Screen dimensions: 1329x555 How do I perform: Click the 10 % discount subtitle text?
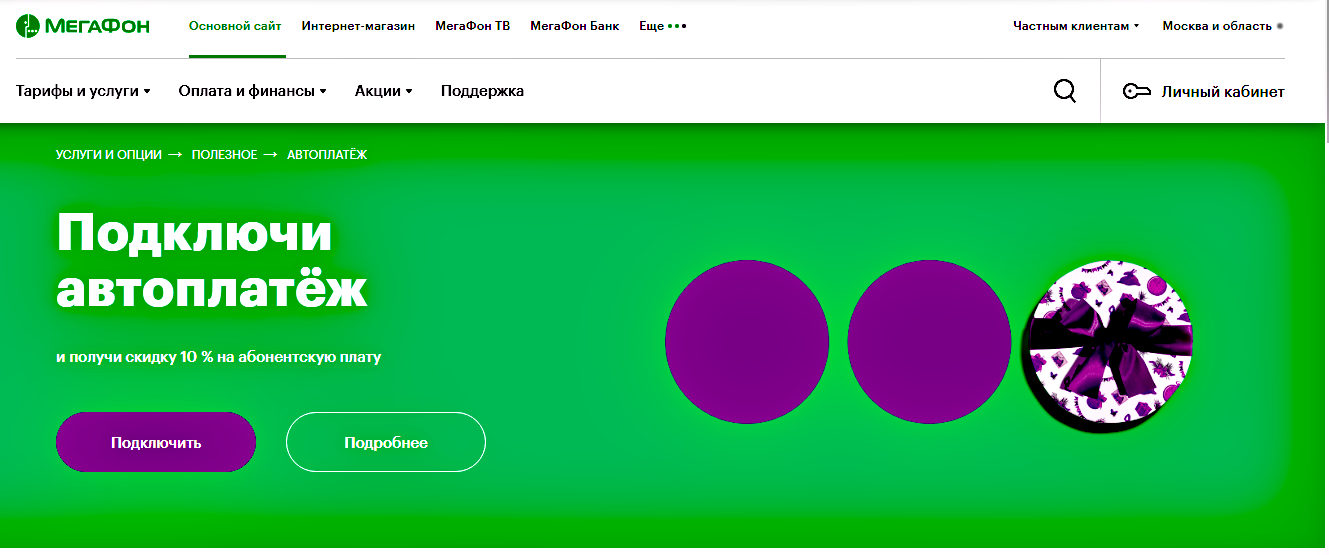point(219,357)
